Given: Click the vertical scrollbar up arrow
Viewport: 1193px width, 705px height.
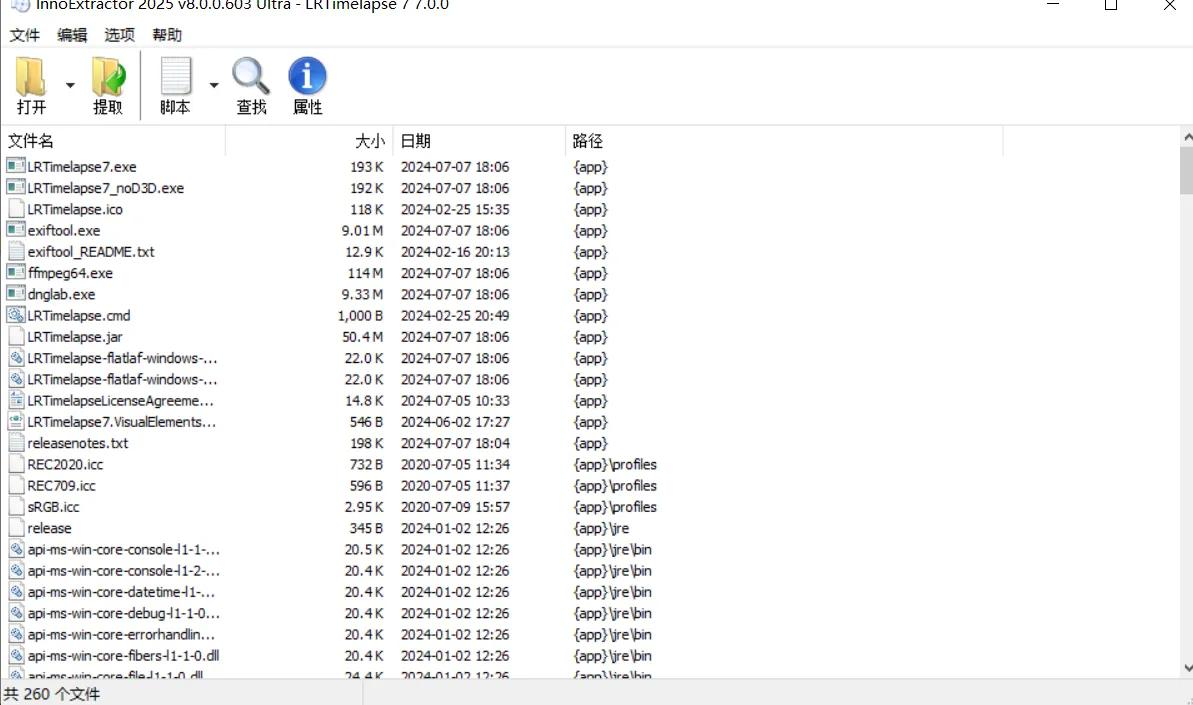Looking at the screenshot, I should pos(1187,137).
